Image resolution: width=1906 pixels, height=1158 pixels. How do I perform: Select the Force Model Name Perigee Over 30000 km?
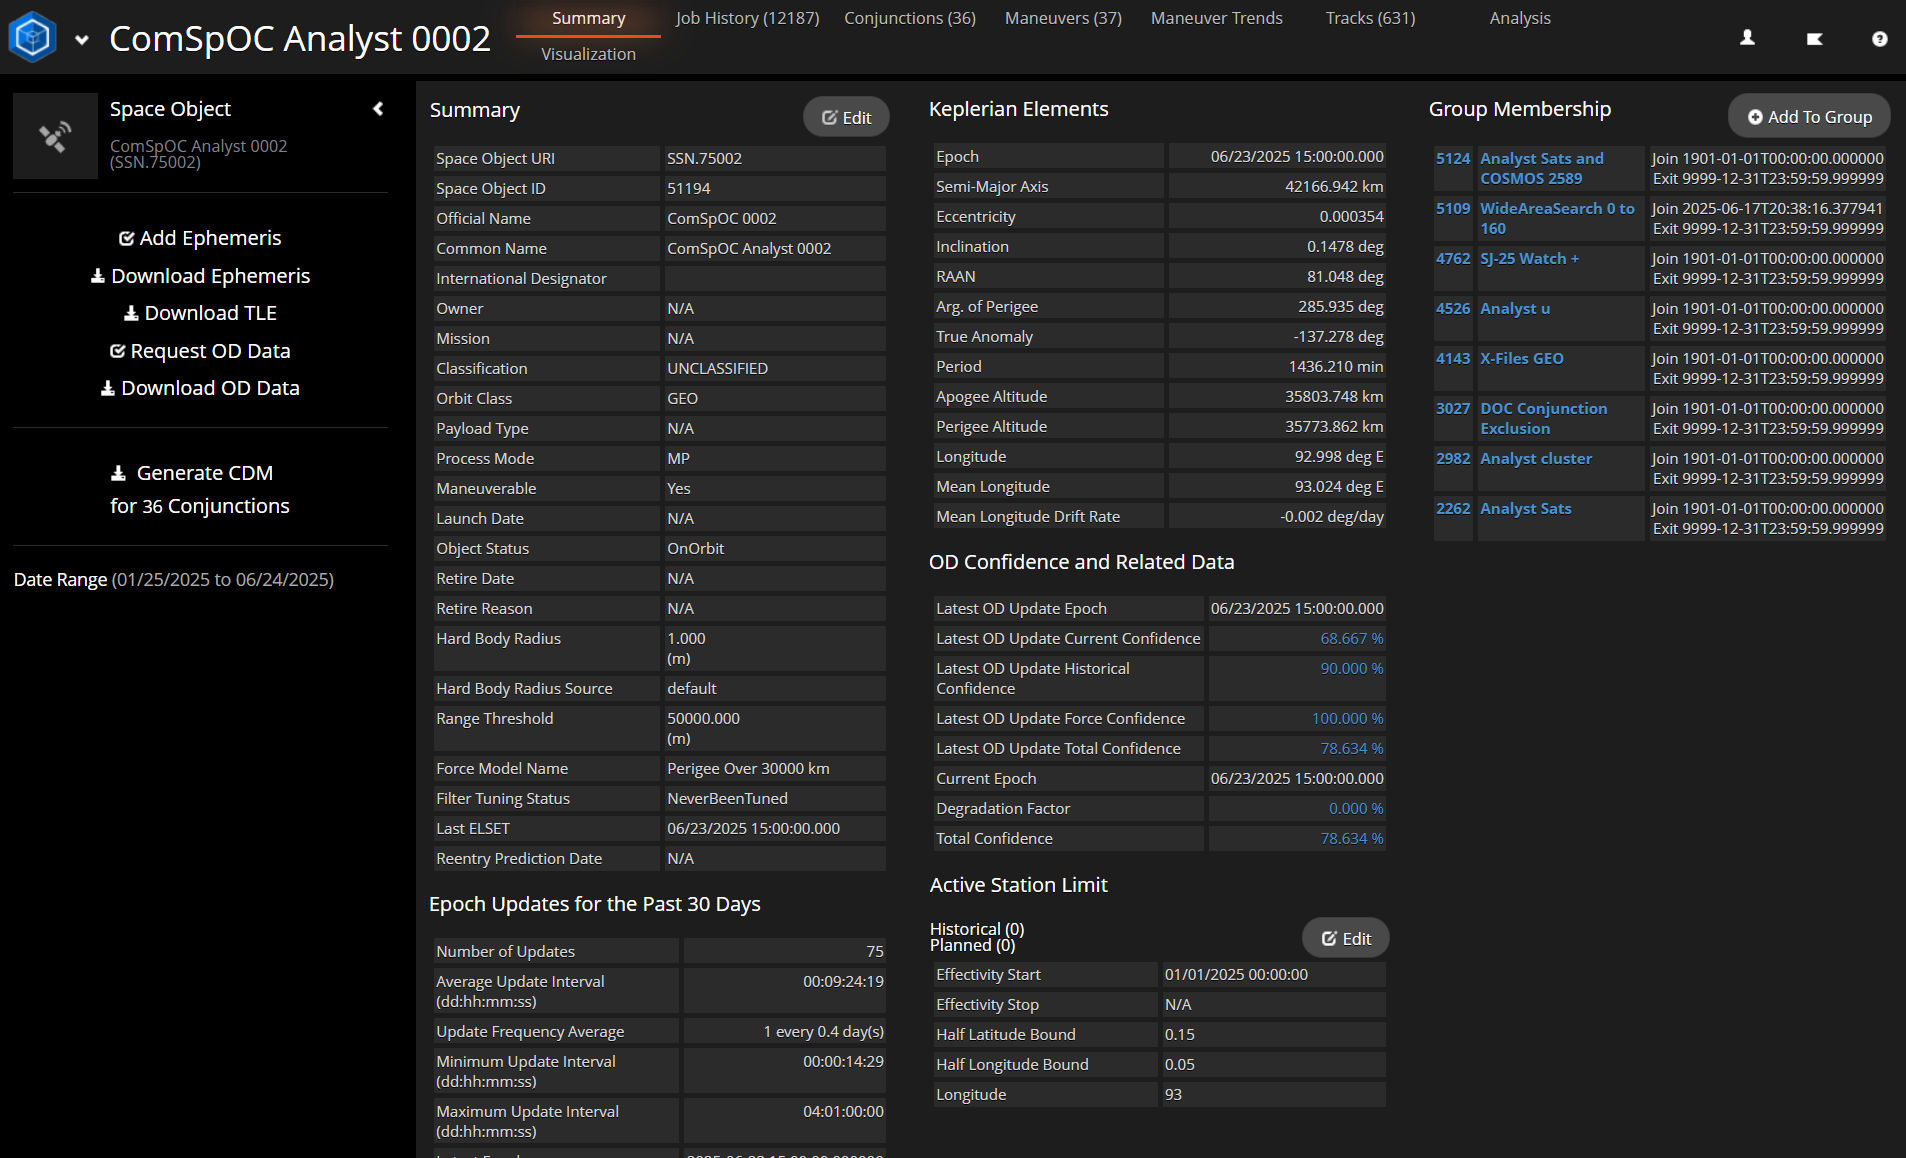pos(748,768)
